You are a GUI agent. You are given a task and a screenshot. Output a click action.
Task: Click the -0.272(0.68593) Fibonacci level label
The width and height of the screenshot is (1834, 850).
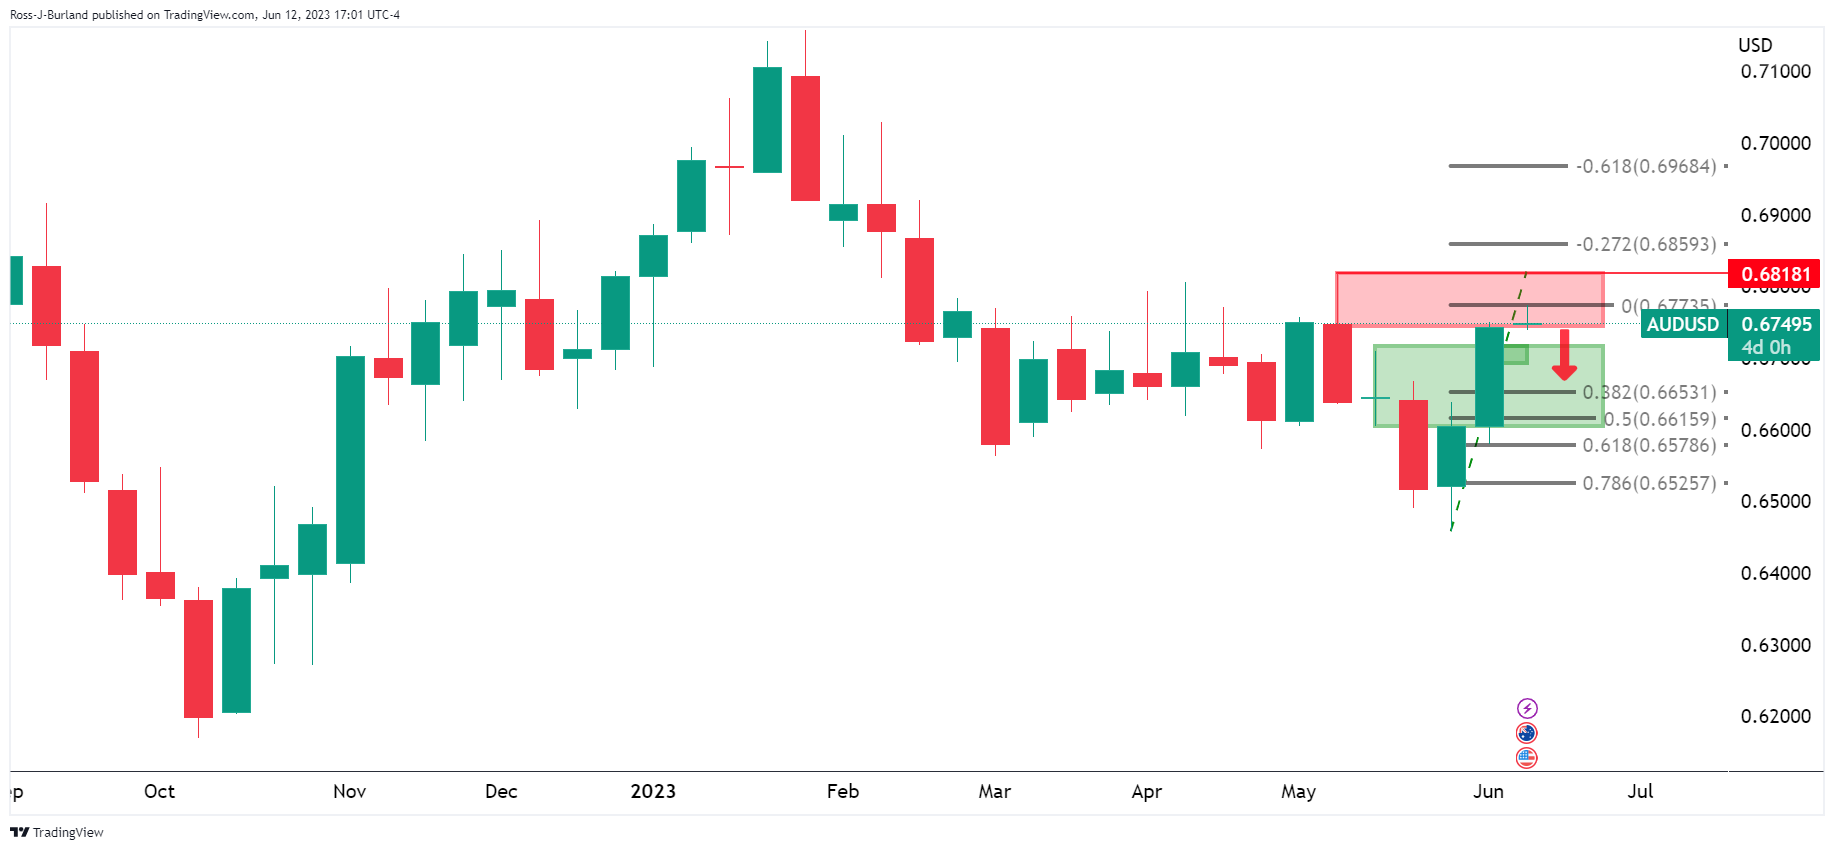(x=1646, y=244)
